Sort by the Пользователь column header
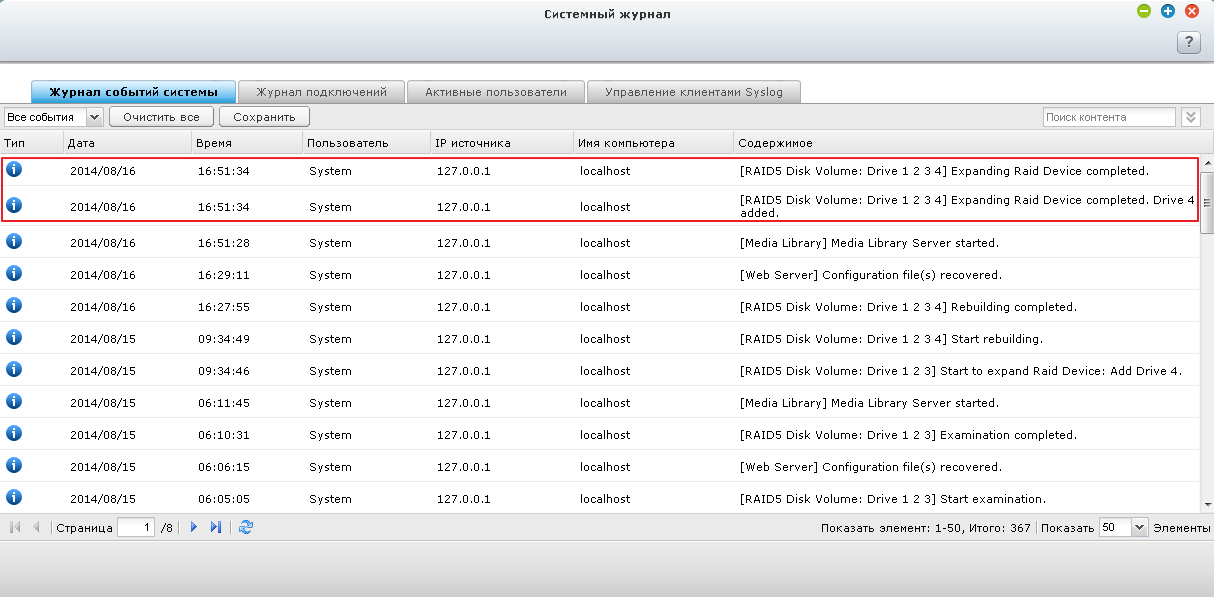The image size is (1214, 597). [366, 143]
